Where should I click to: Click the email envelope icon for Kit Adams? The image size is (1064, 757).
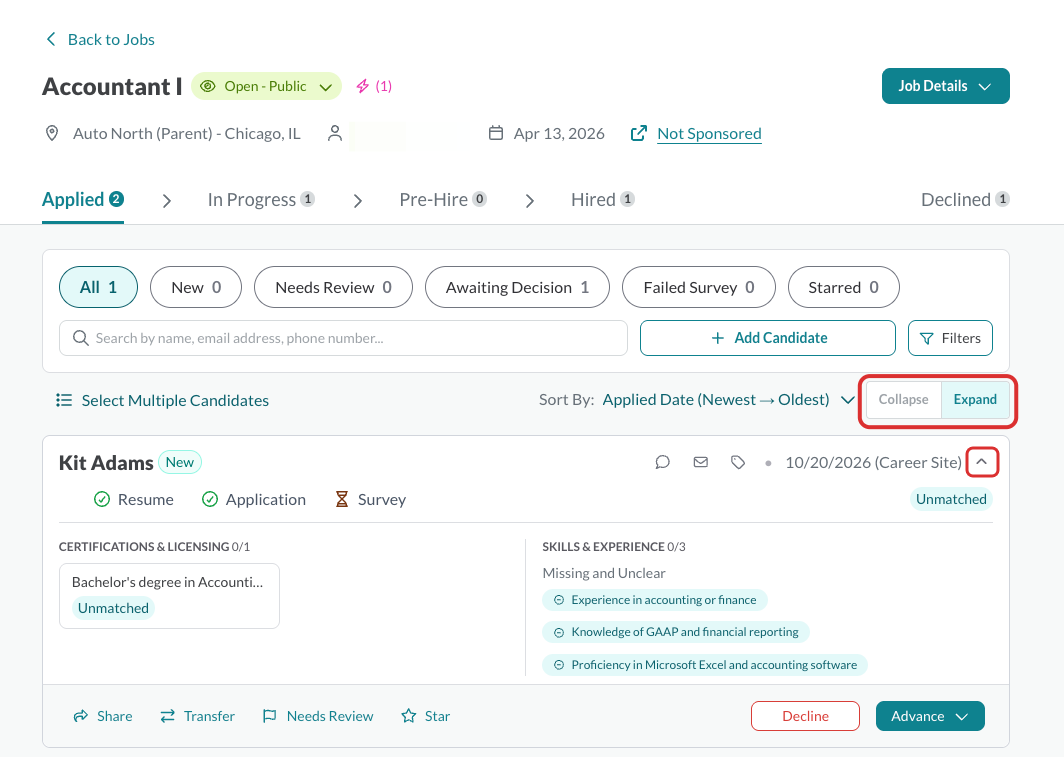[700, 463]
